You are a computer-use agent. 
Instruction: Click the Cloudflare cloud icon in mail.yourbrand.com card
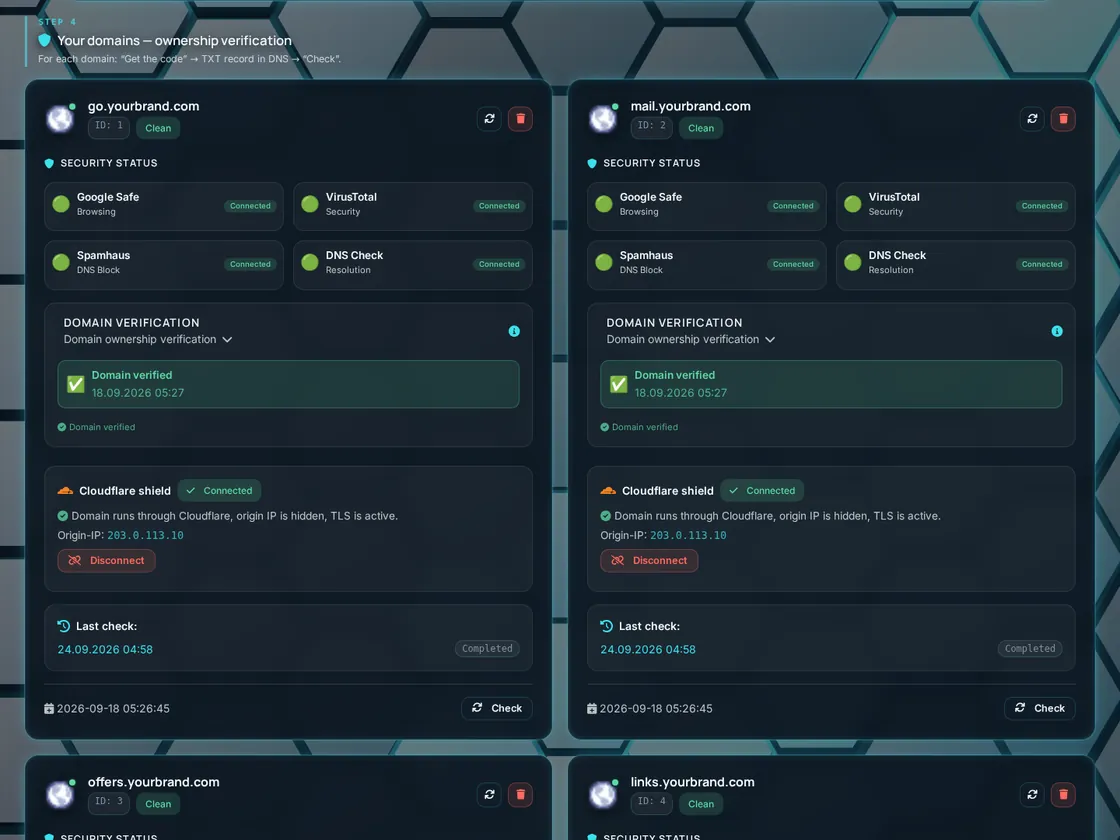pos(608,491)
